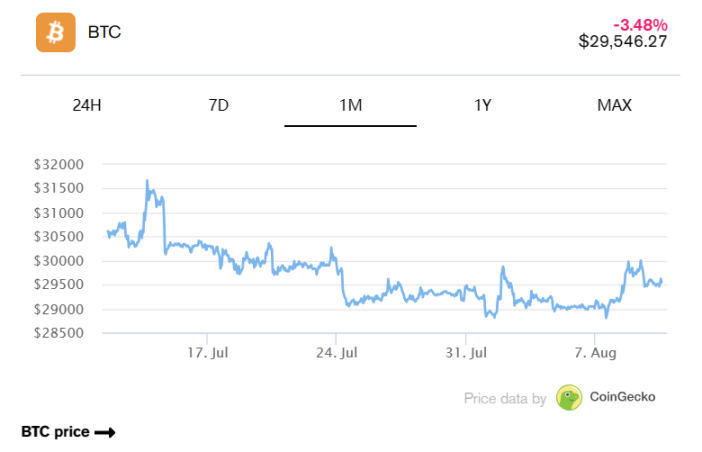Show the 1Y price history tab
The image size is (702, 452).
483,105
